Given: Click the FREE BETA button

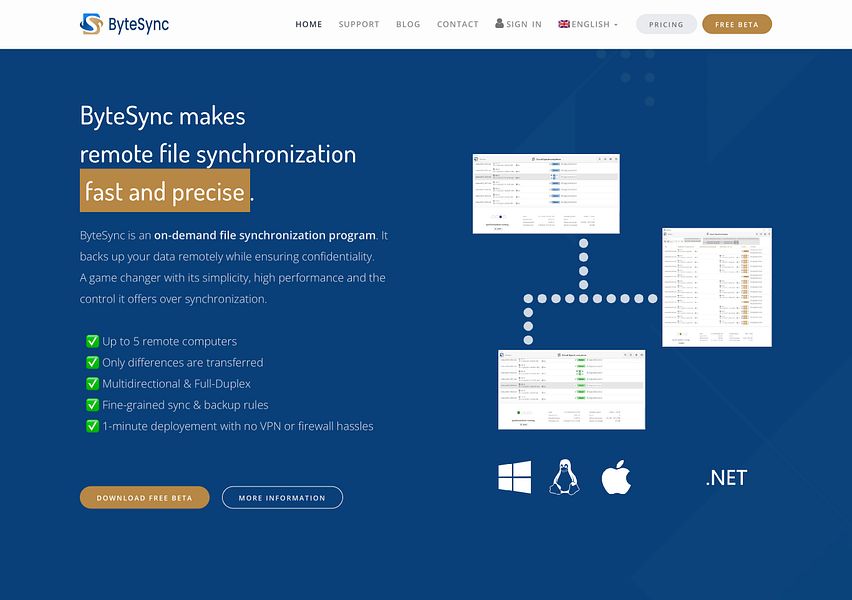Looking at the screenshot, I should tap(737, 23).
